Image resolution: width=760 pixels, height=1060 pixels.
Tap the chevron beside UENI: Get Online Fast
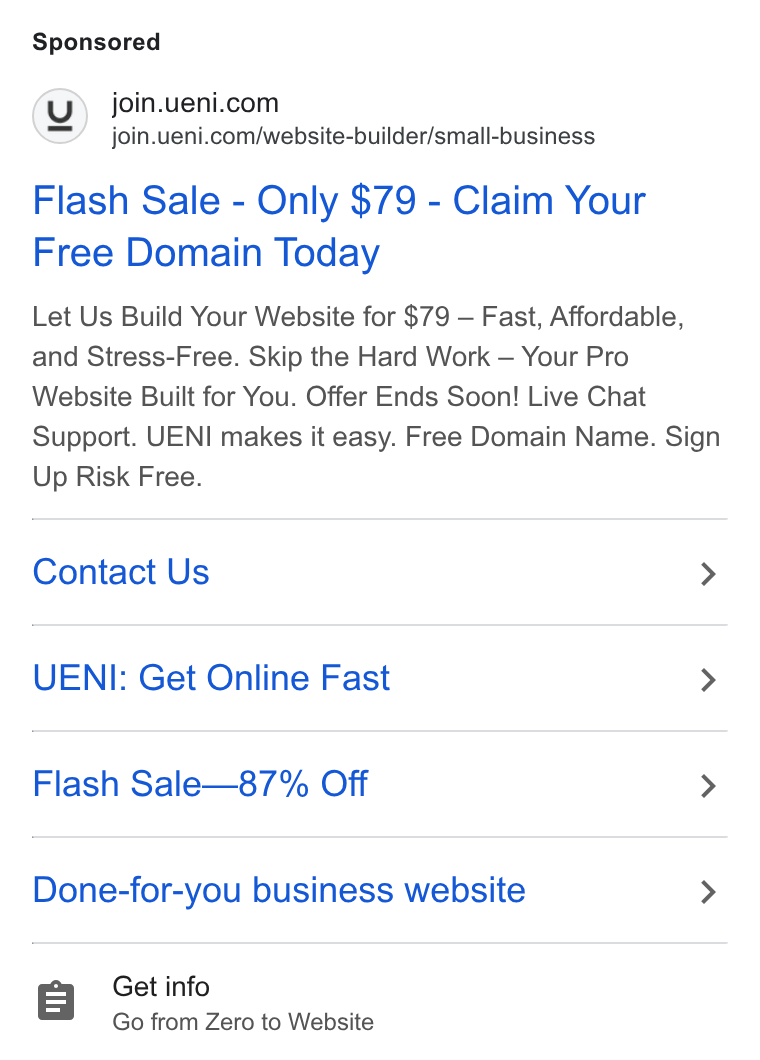click(708, 679)
